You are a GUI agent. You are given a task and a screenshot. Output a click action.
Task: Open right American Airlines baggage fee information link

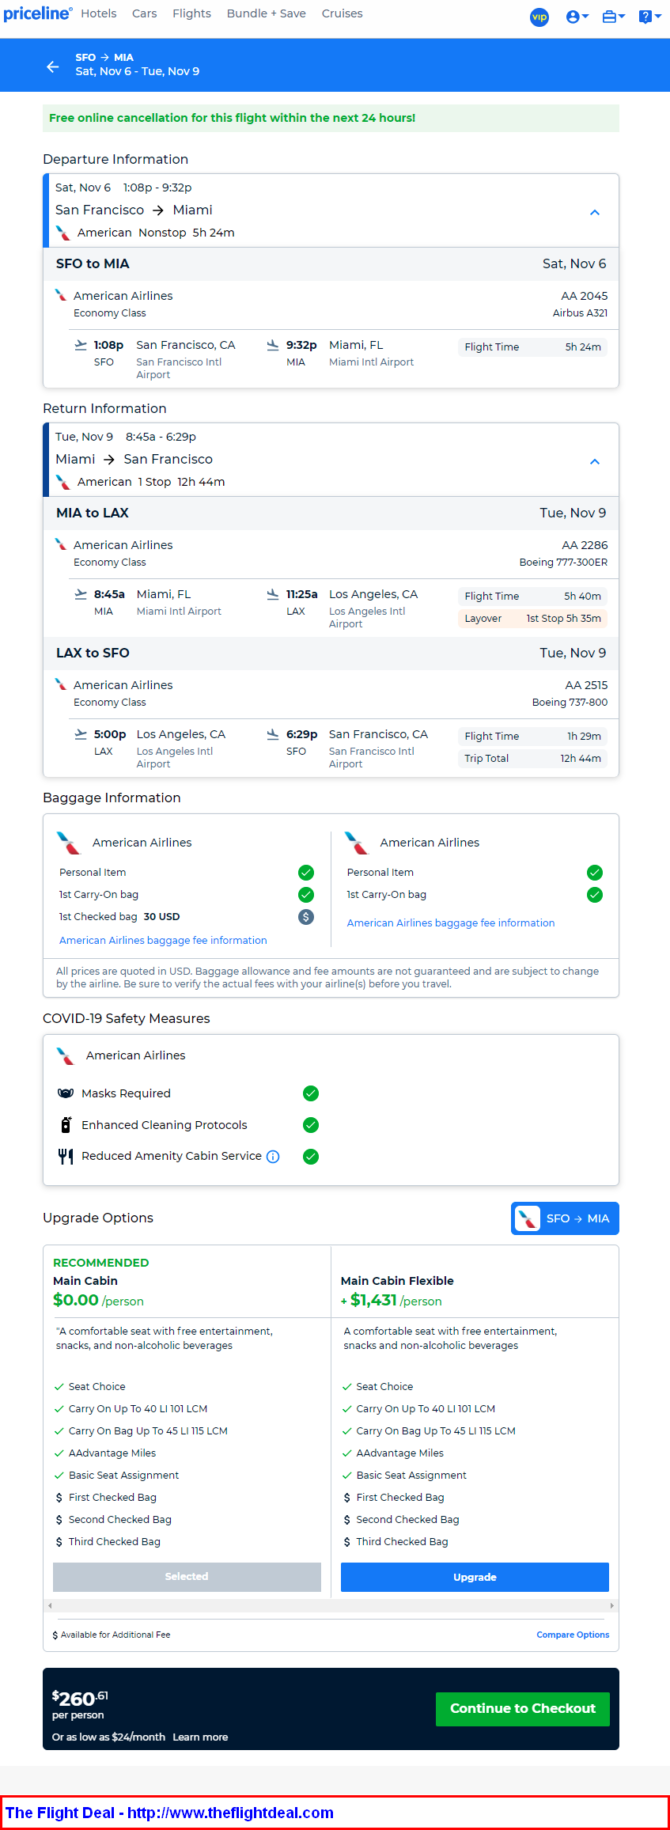[451, 923]
